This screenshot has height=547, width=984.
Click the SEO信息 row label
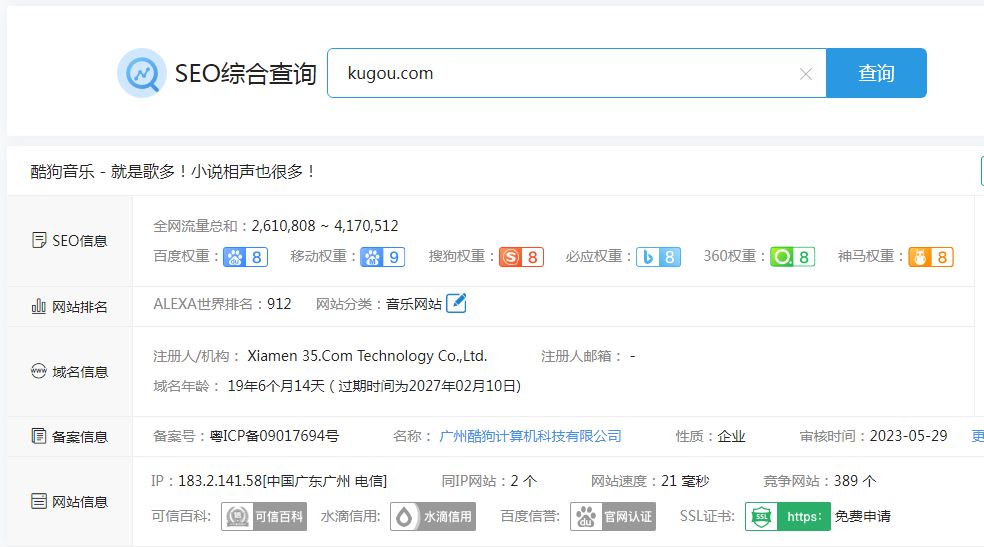[80, 241]
